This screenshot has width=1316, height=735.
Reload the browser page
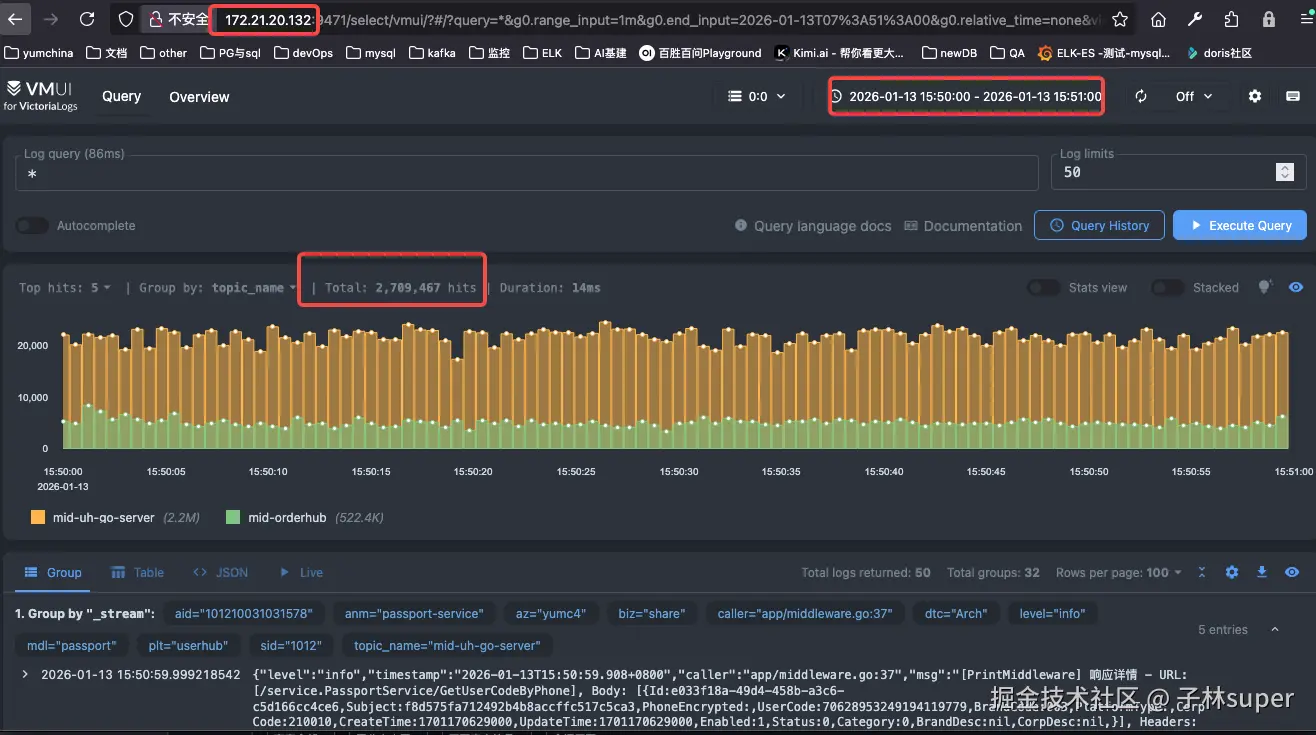87,19
